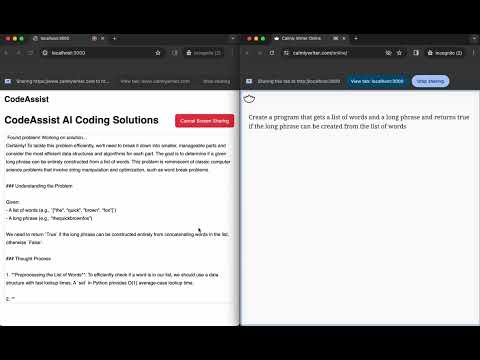This screenshot has height=360, width=480.
Task: Click site info icon beside calmlywriter URL
Action: [x=286, y=53]
